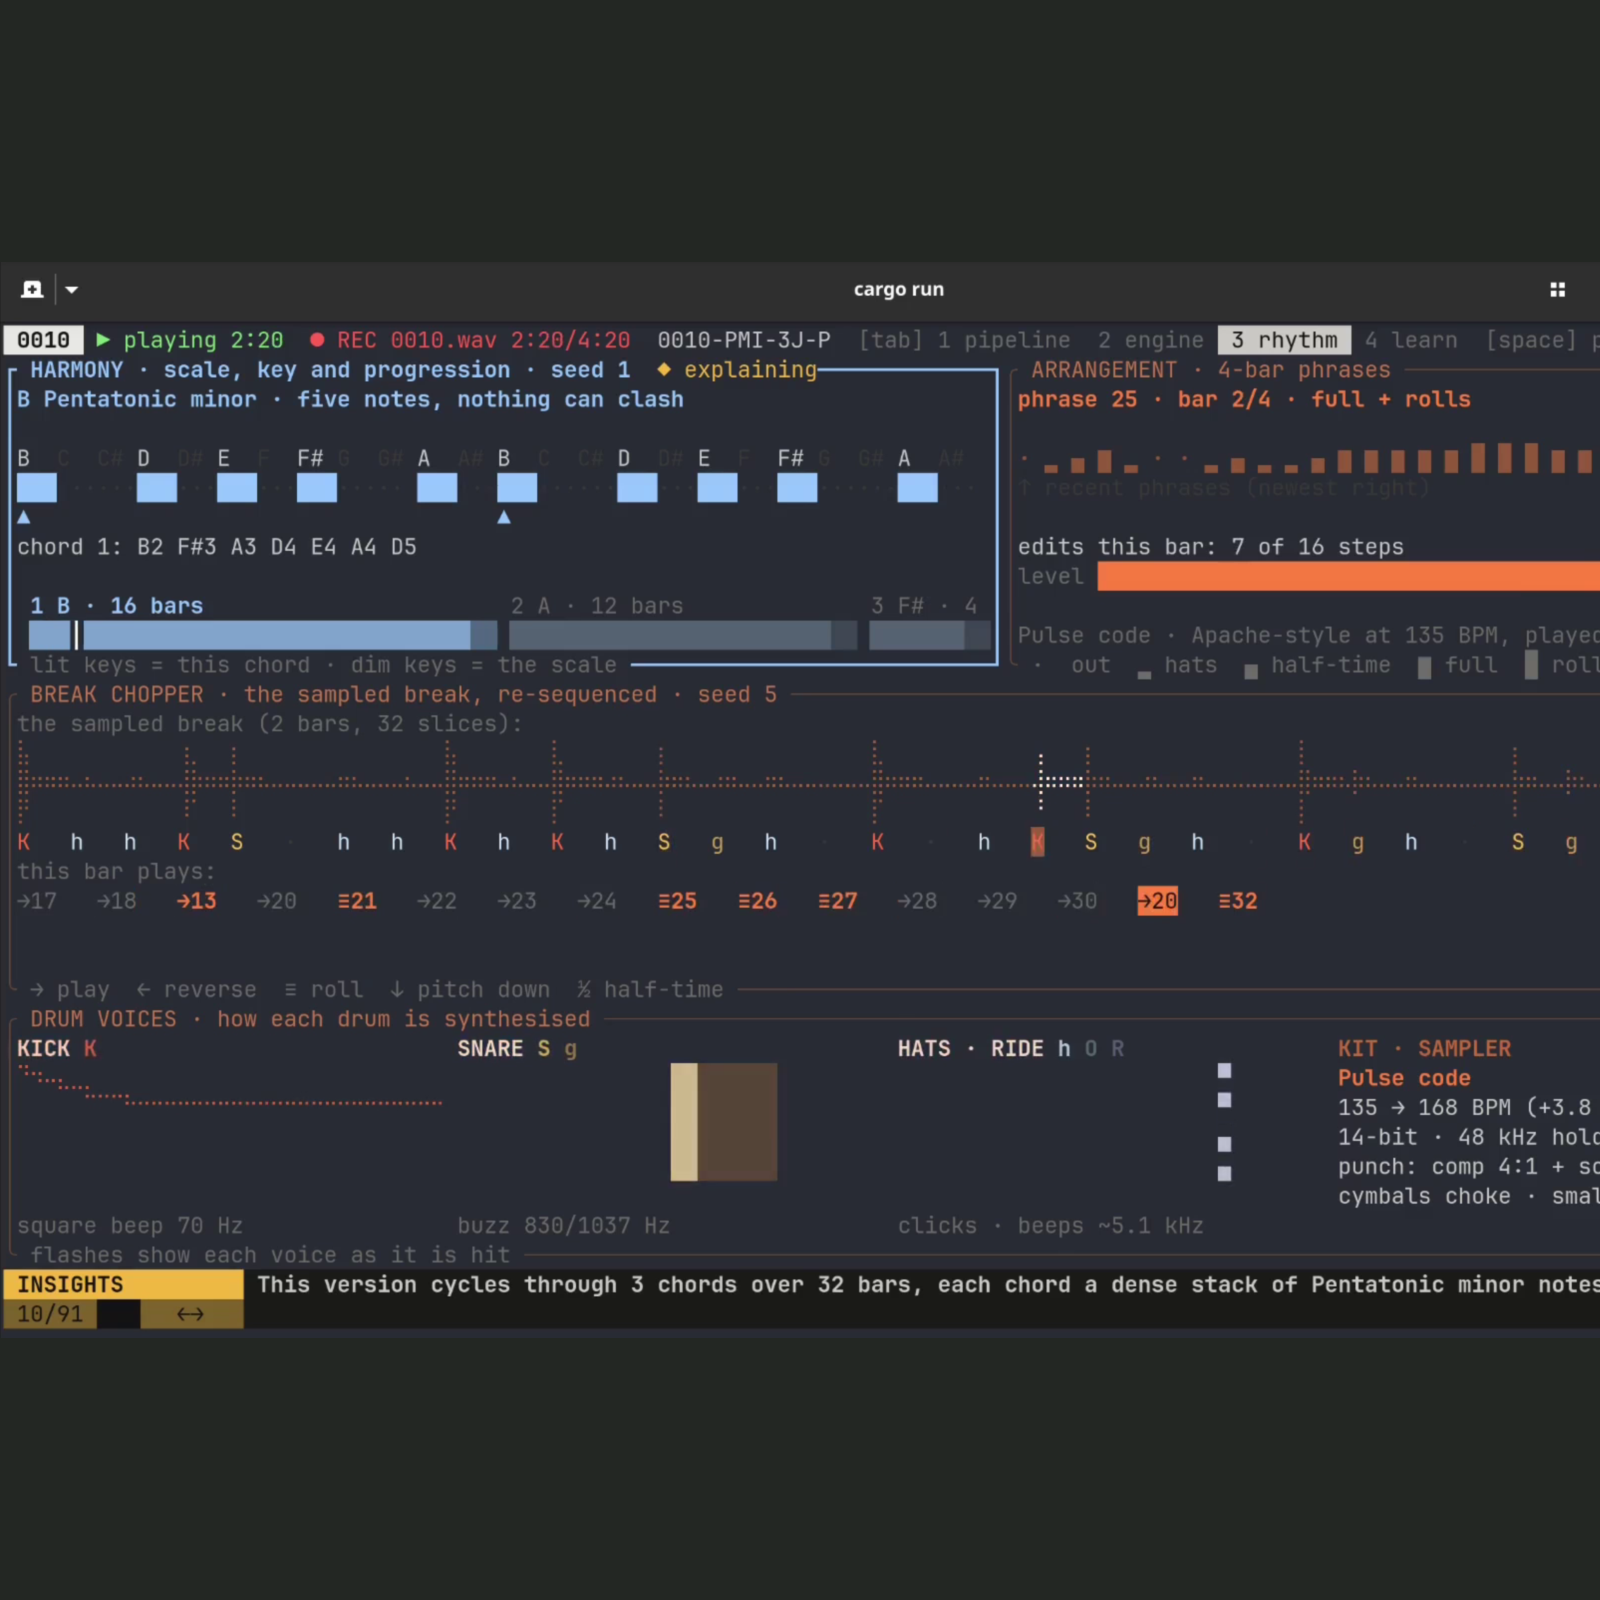This screenshot has width=1600, height=1600.
Task: Click the yellow diamond beside "explaining"
Action: (663, 369)
